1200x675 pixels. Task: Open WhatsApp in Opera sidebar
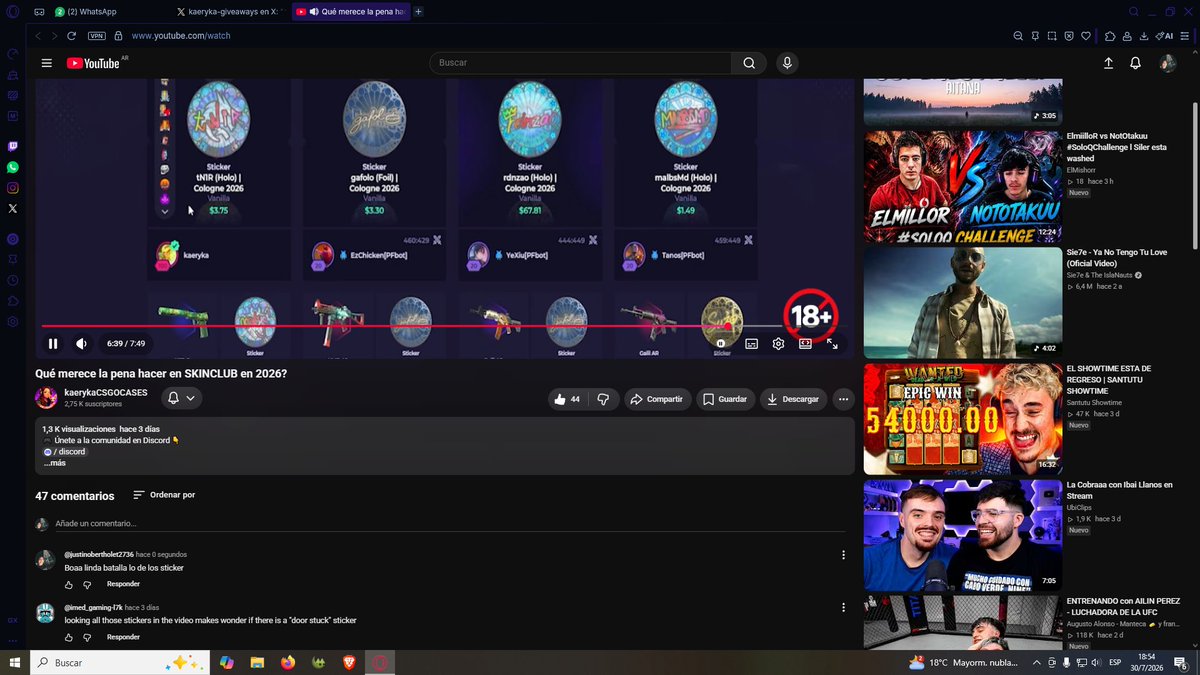[x=12, y=167]
